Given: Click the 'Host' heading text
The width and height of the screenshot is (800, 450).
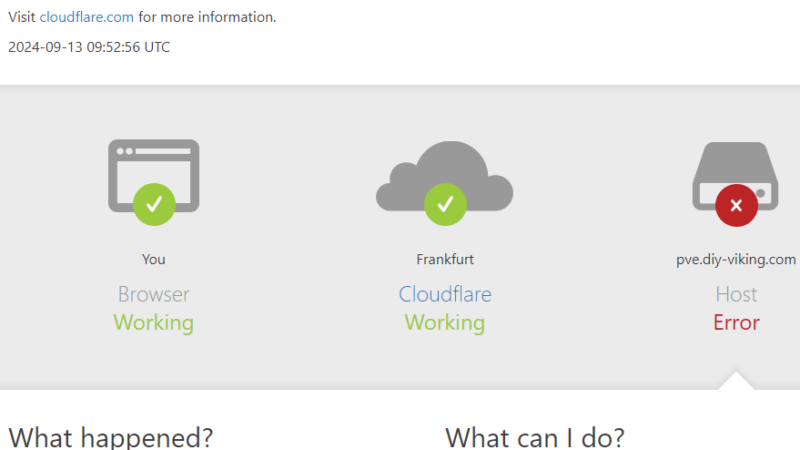Looking at the screenshot, I should (x=736, y=294).
